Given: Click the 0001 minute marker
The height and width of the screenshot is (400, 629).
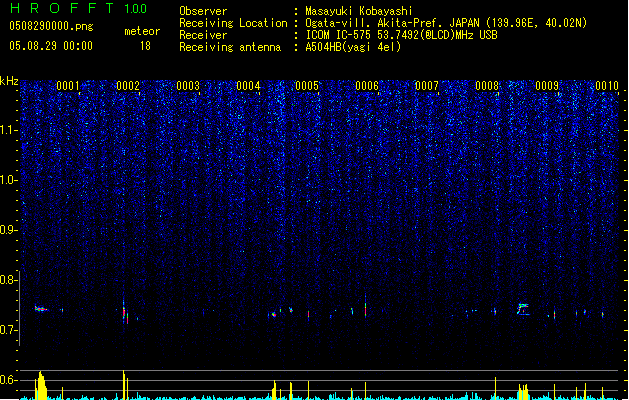Looking at the screenshot, I should [68, 86].
